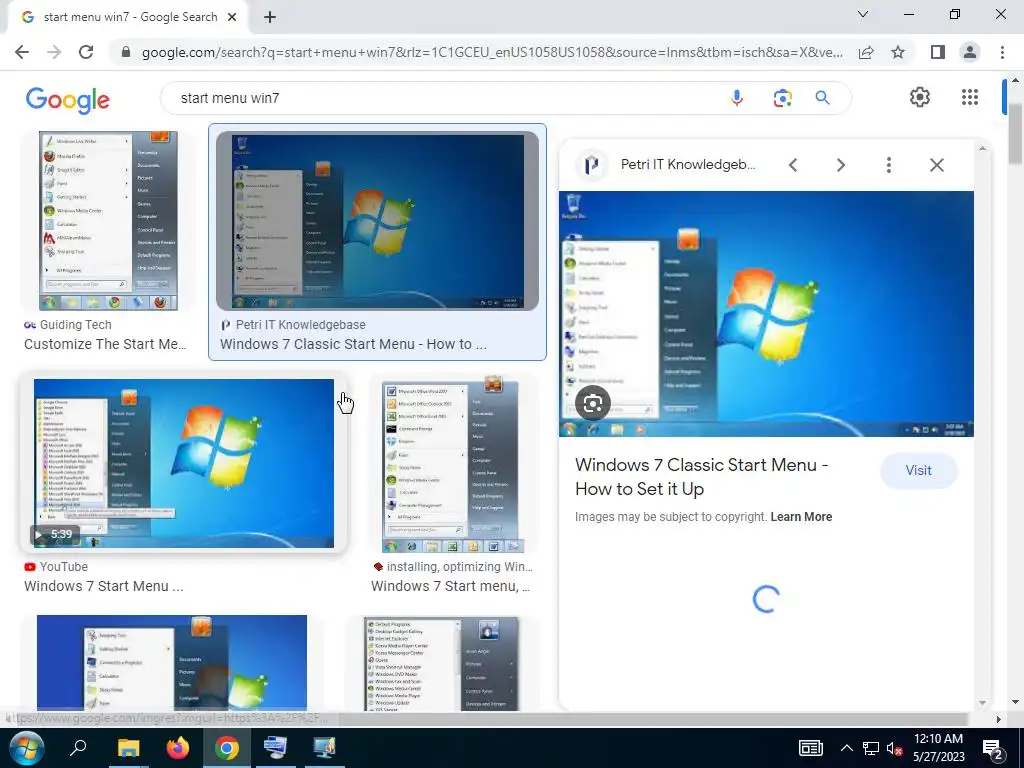The image size is (1024, 768).
Task: Open Google quick settings gear
Action: point(920,97)
